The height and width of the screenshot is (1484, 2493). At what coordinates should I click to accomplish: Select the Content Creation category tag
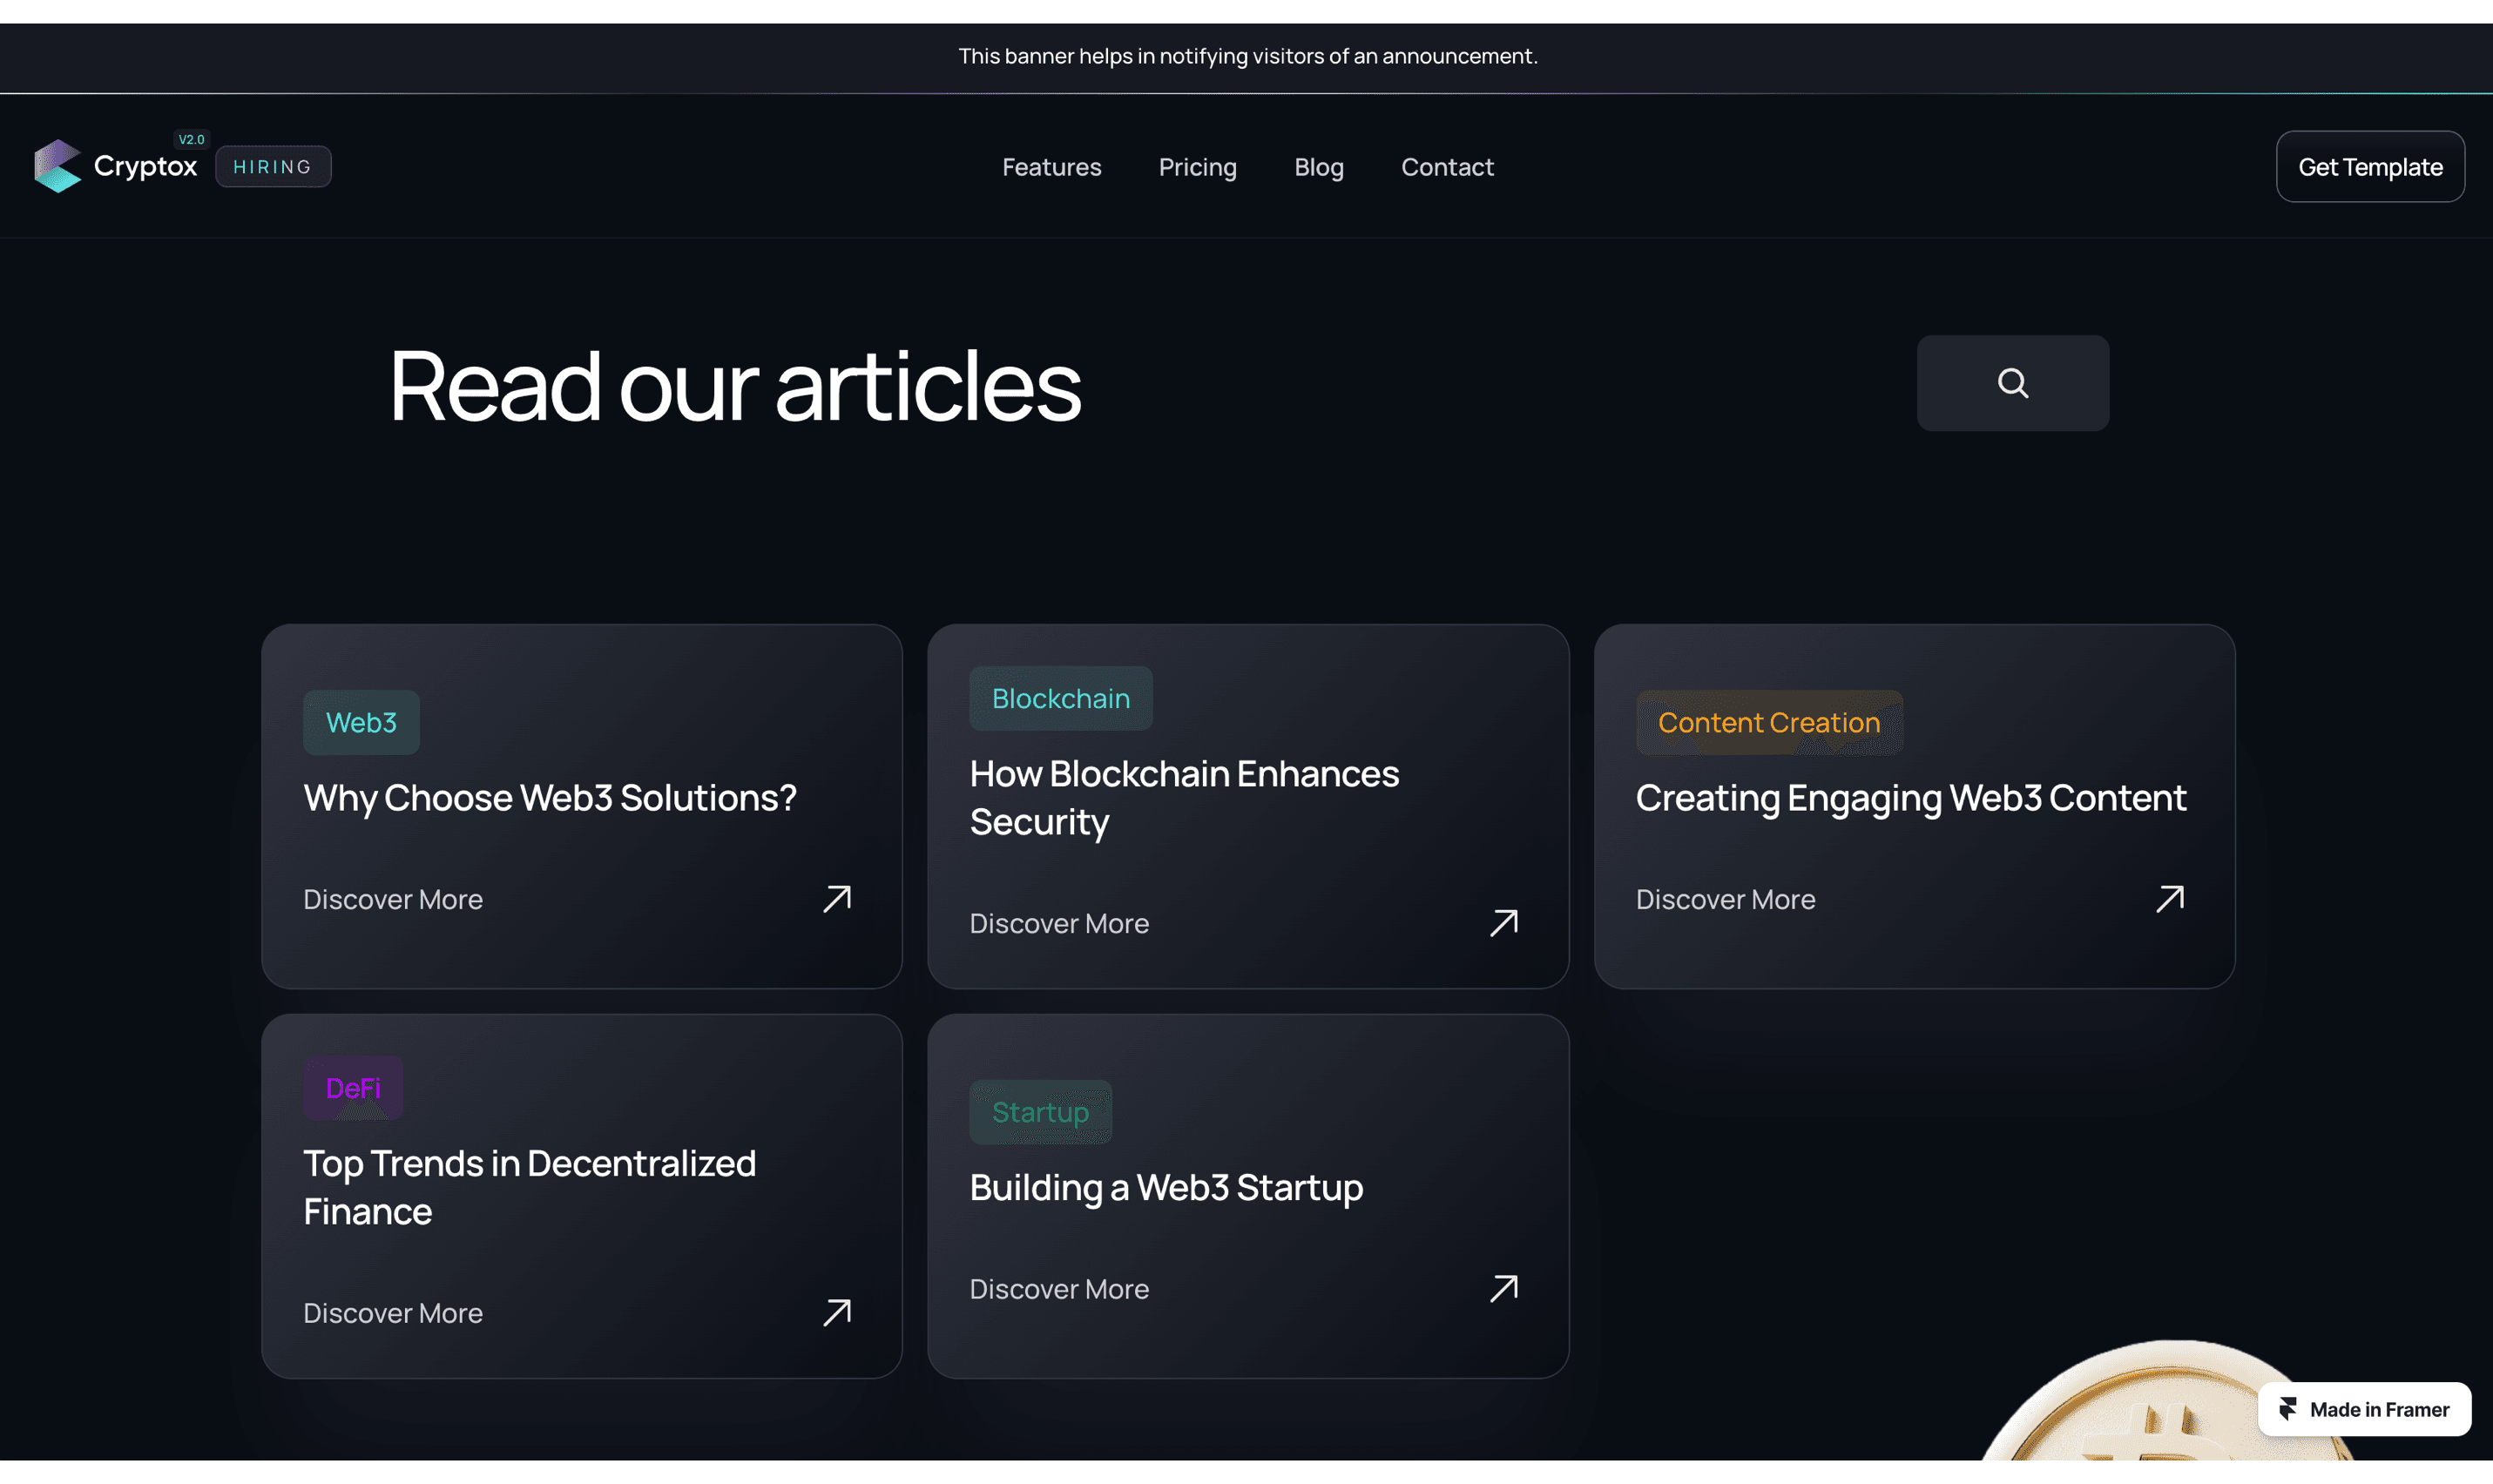[1768, 722]
